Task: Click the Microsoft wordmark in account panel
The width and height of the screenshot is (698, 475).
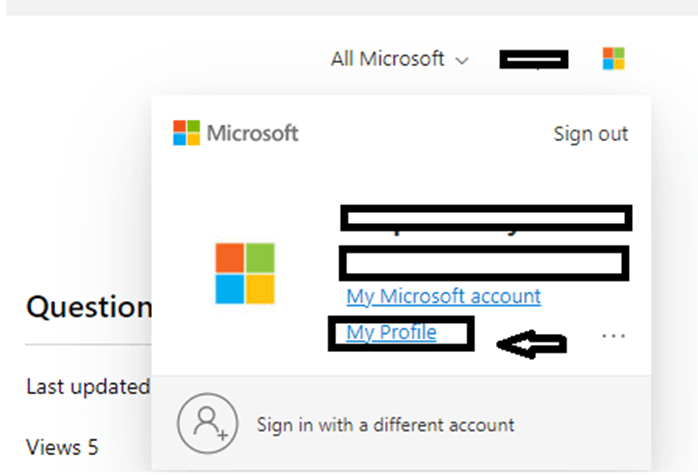Action: click(x=252, y=133)
